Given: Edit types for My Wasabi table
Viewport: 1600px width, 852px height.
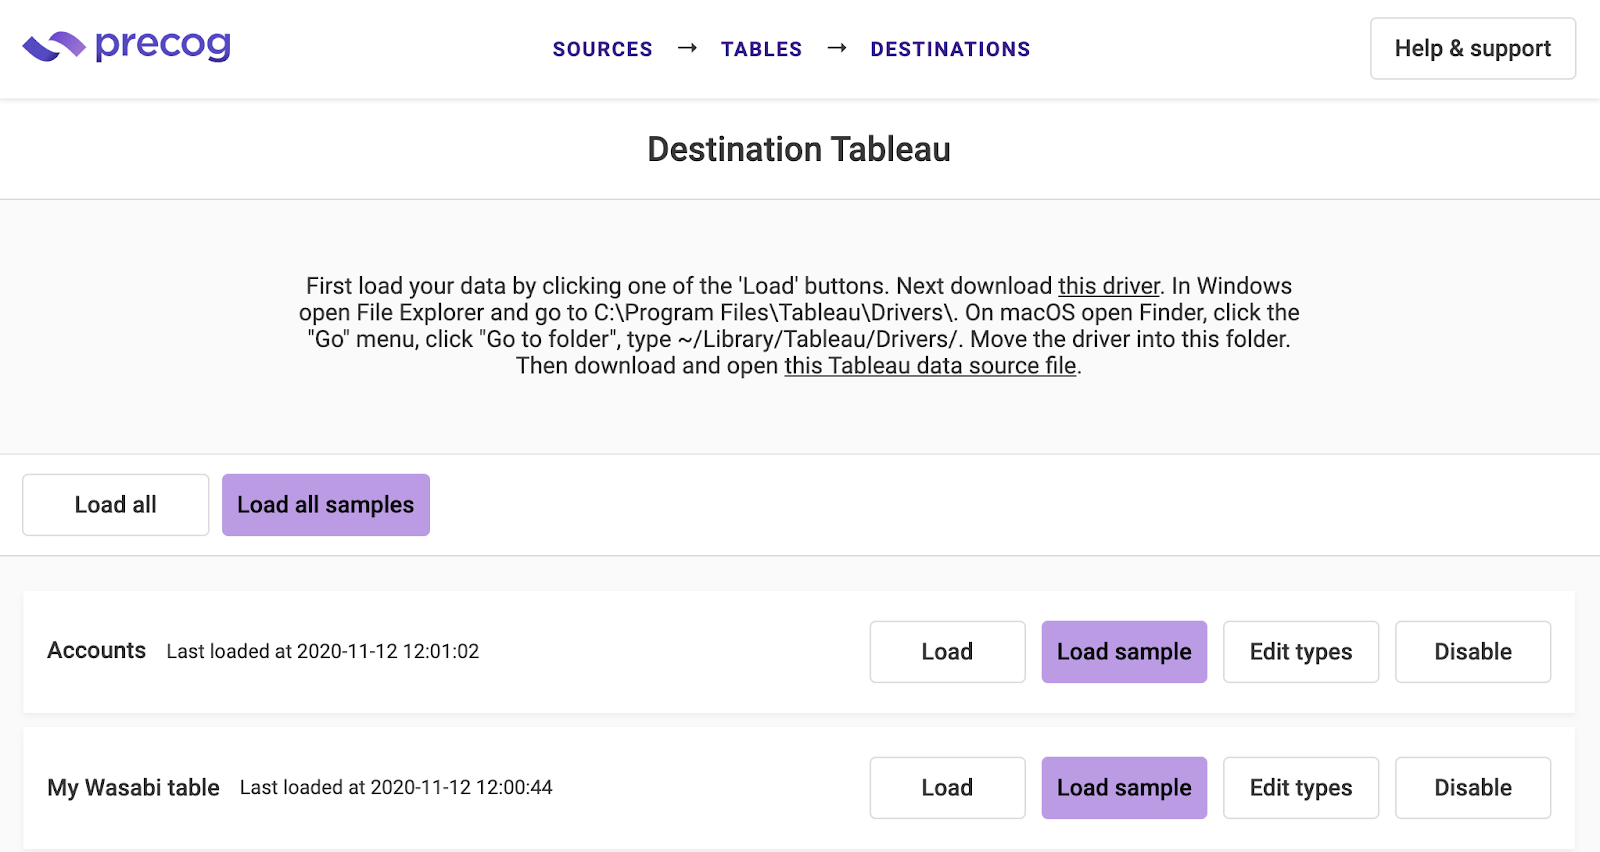Looking at the screenshot, I should coord(1301,788).
